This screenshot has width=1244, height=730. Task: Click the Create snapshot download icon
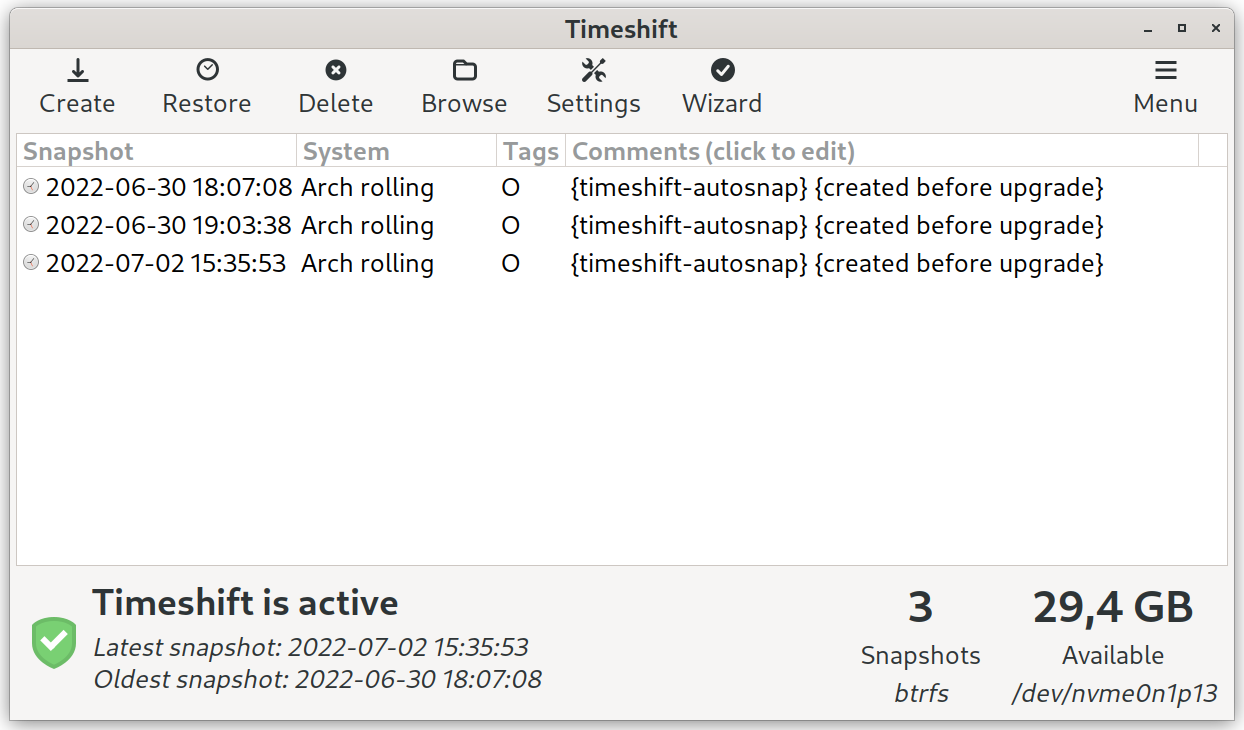tap(77, 70)
